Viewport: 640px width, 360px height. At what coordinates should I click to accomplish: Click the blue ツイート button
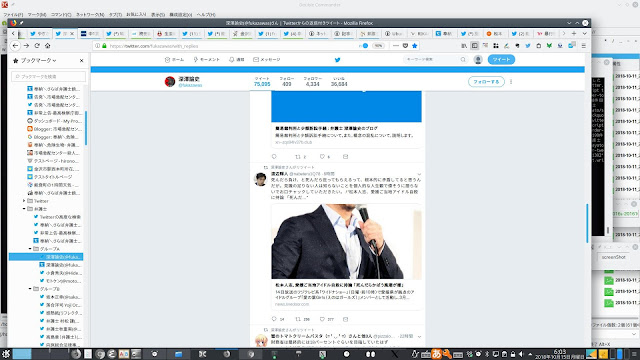click(501, 60)
